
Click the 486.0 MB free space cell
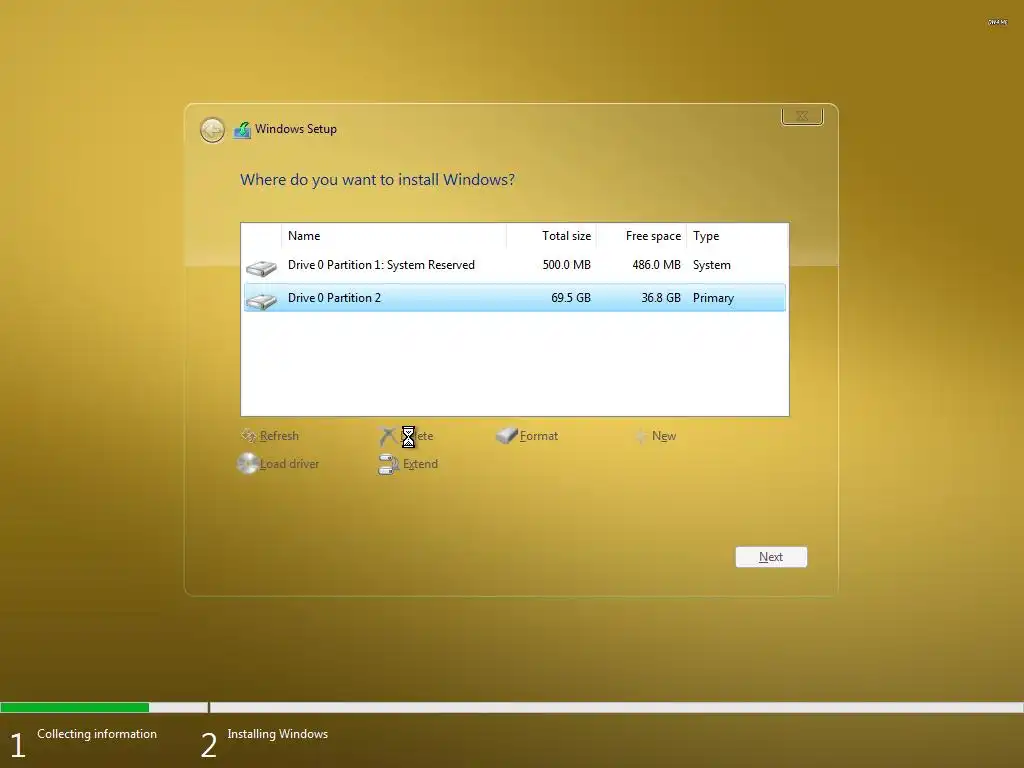656,265
